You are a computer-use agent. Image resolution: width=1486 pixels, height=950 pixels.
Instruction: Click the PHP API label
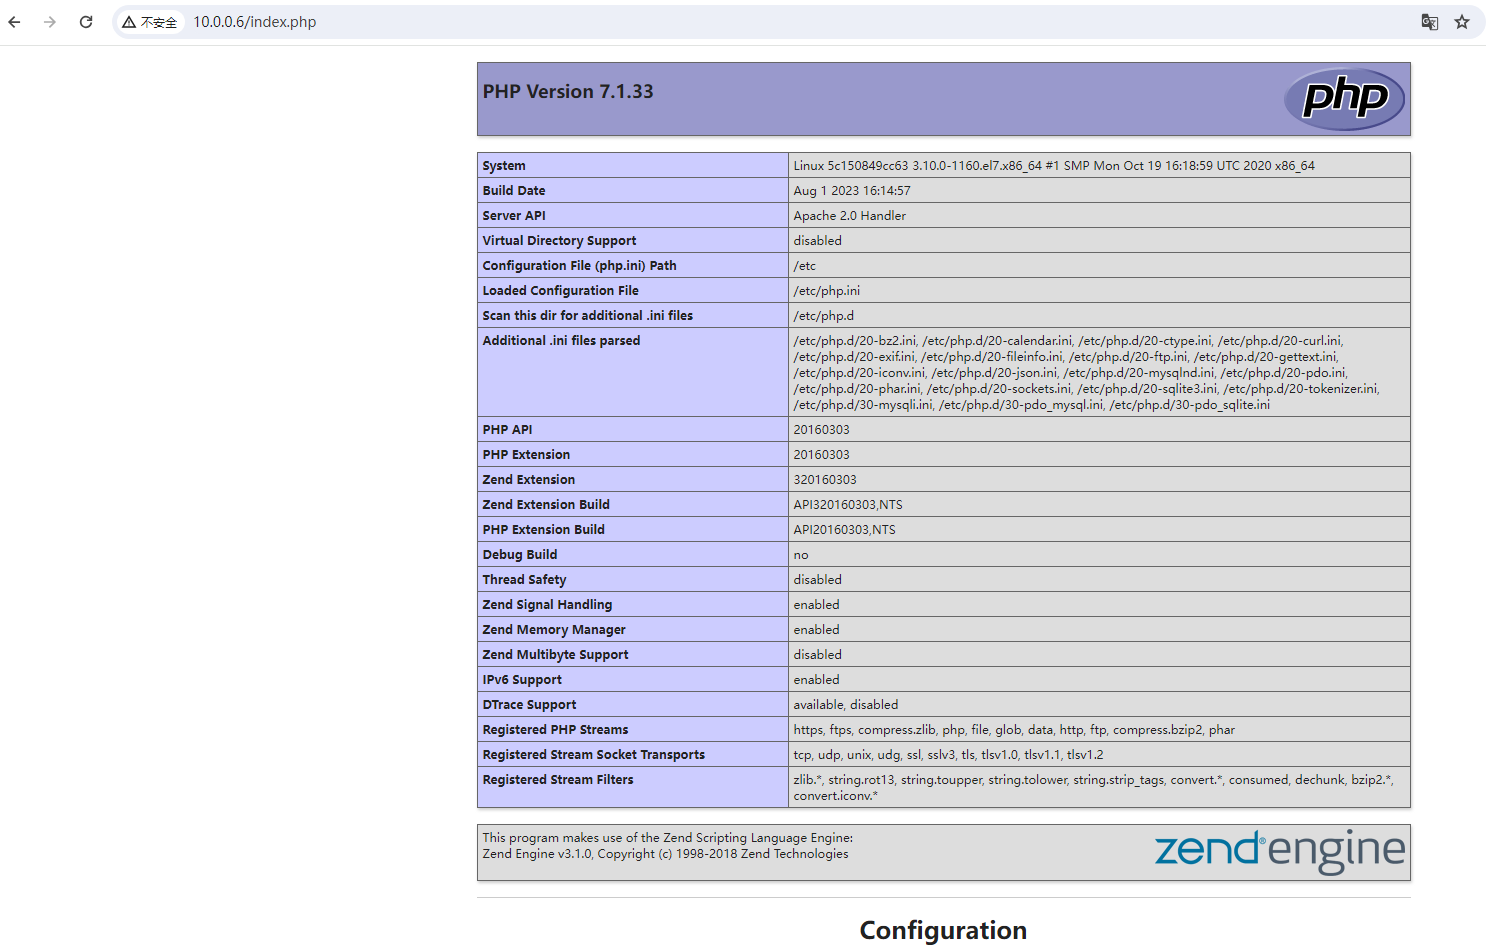(507, 430)
